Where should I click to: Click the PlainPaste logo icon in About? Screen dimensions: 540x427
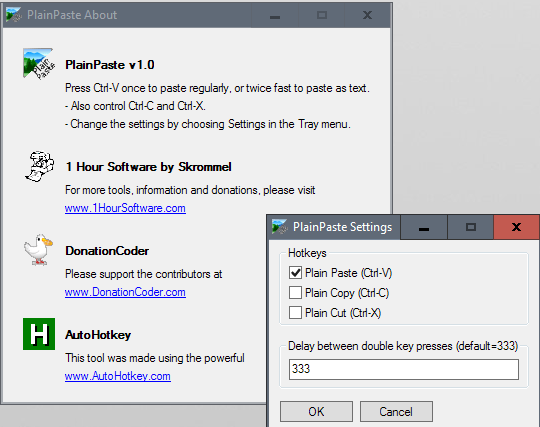click(39, 64)
